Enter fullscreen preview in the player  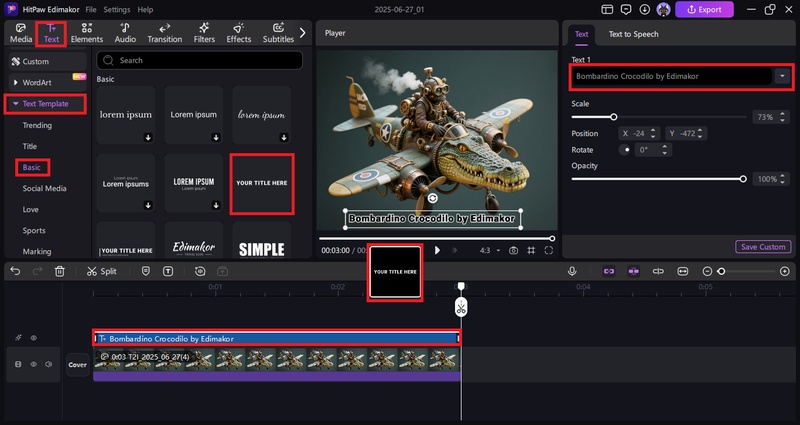click(x=547, y=250)
